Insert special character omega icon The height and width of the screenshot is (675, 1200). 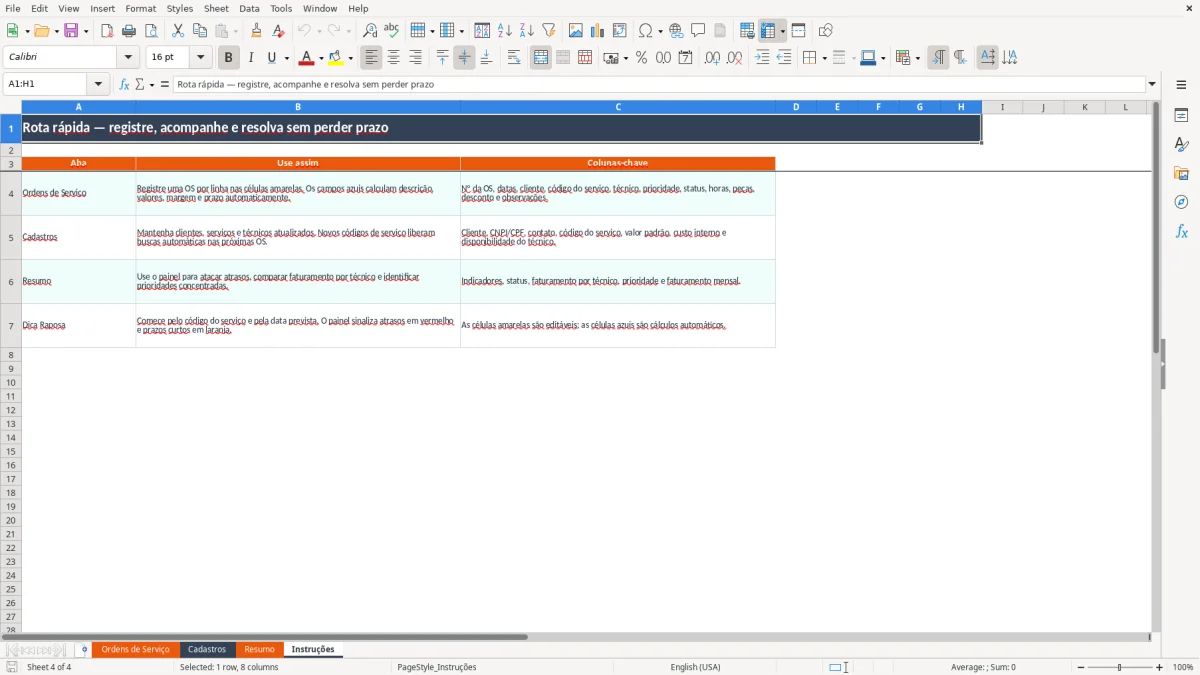[x=645, y=31]
